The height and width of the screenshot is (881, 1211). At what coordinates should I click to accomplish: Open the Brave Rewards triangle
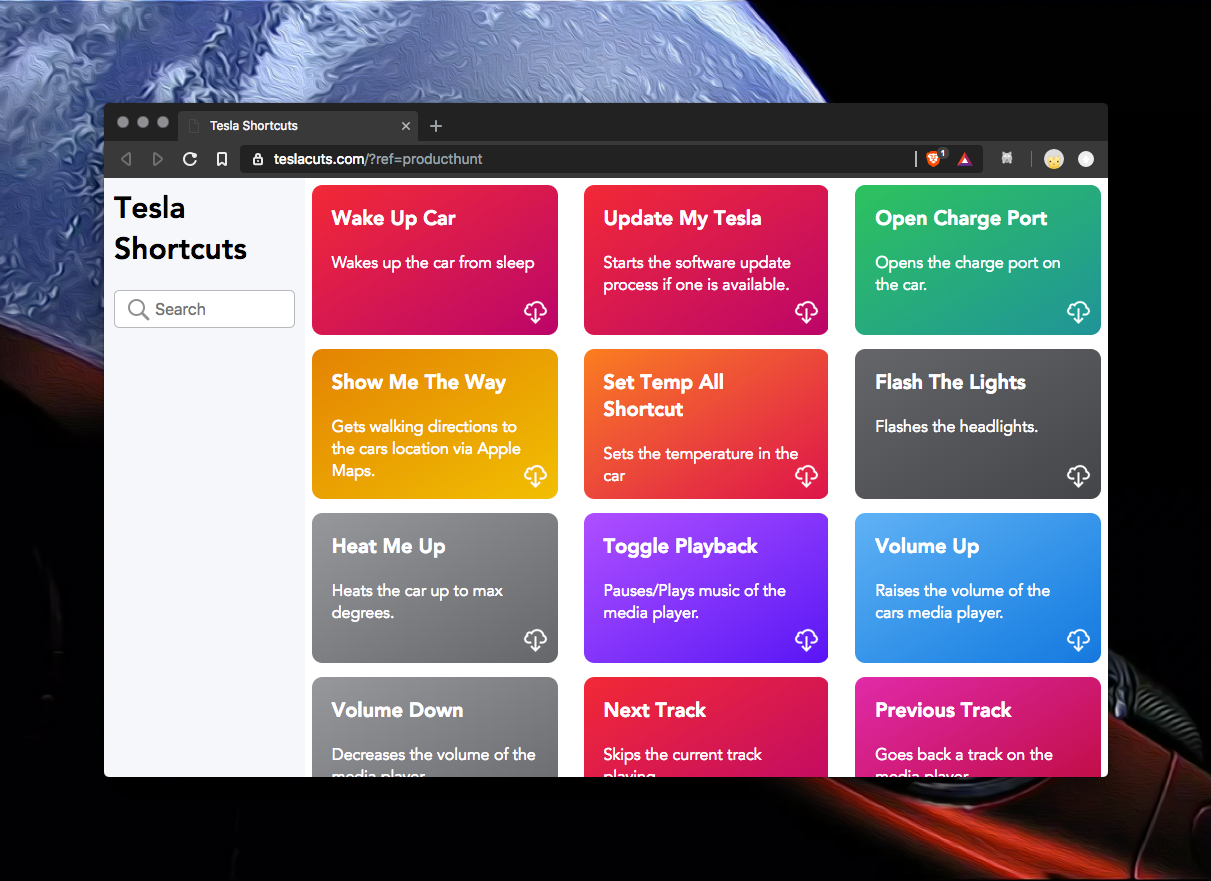(x=963, y=158)
